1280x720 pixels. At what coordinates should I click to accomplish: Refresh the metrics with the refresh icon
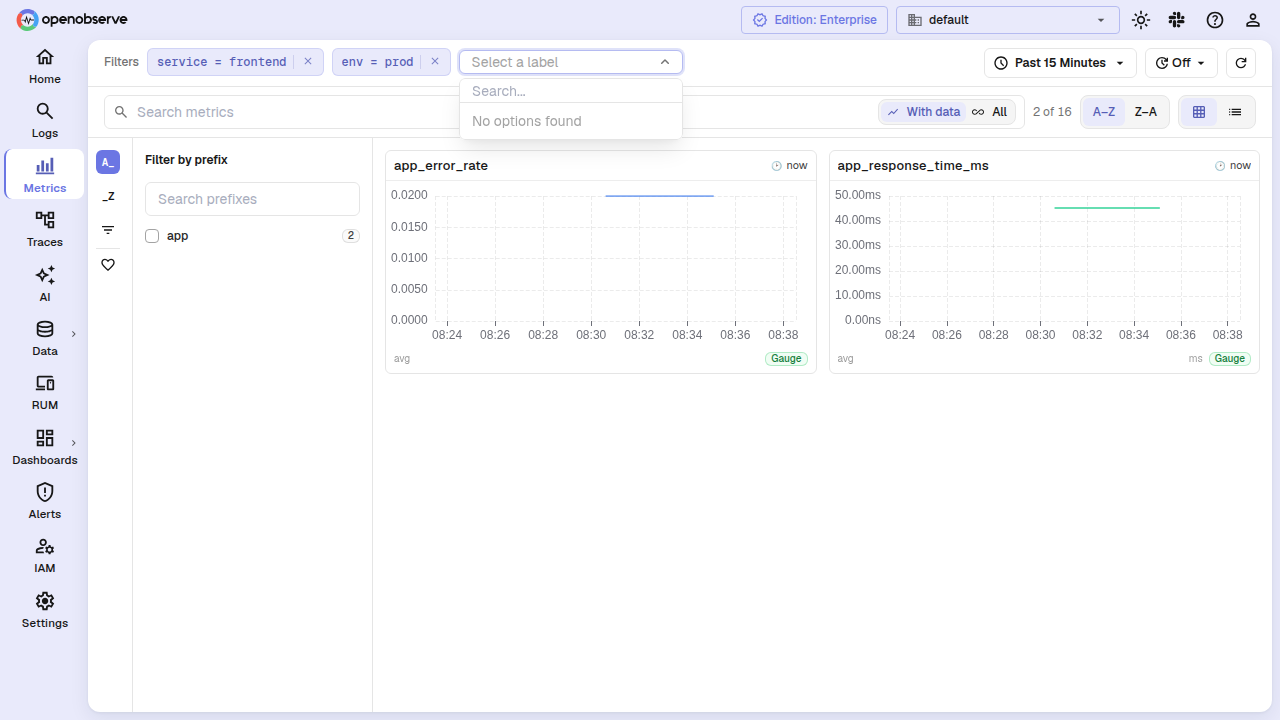pyautogui.click(x=1241, y=62)
